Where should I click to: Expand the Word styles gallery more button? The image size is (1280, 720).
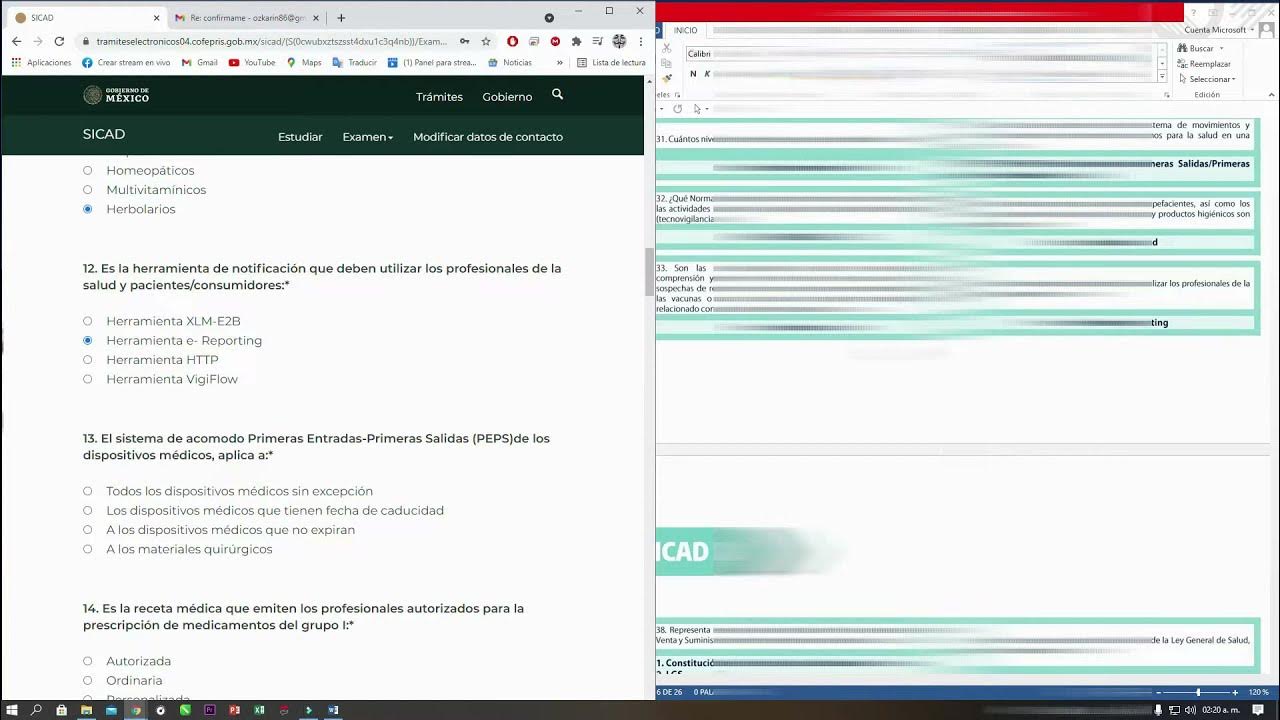(1162, 77)
